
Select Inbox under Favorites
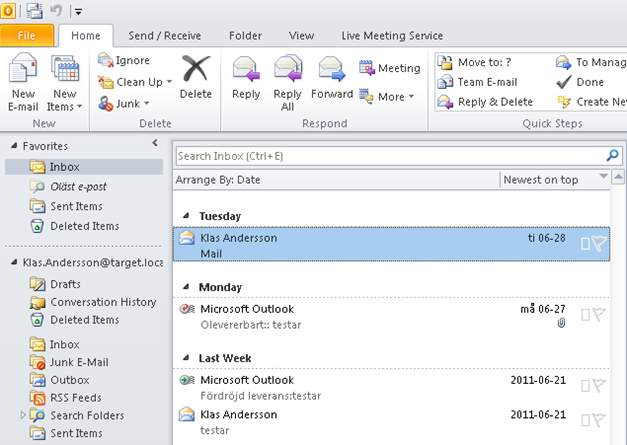pos(84,167)
